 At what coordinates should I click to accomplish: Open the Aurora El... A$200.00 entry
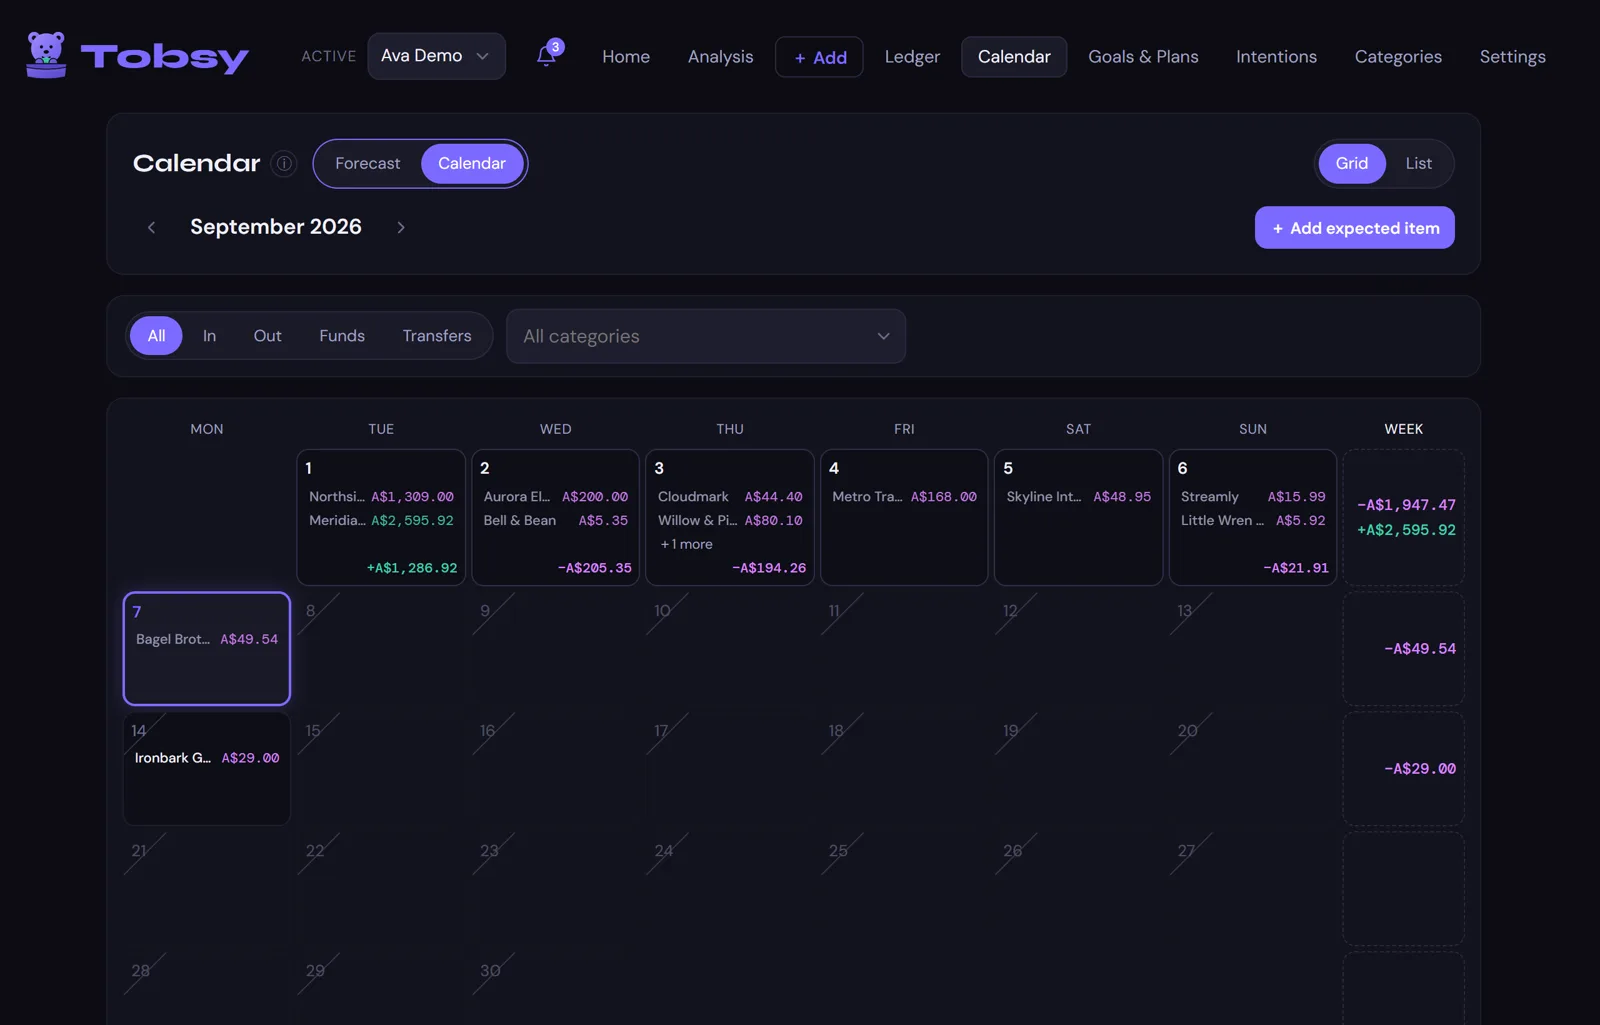[x=555, y=497]
